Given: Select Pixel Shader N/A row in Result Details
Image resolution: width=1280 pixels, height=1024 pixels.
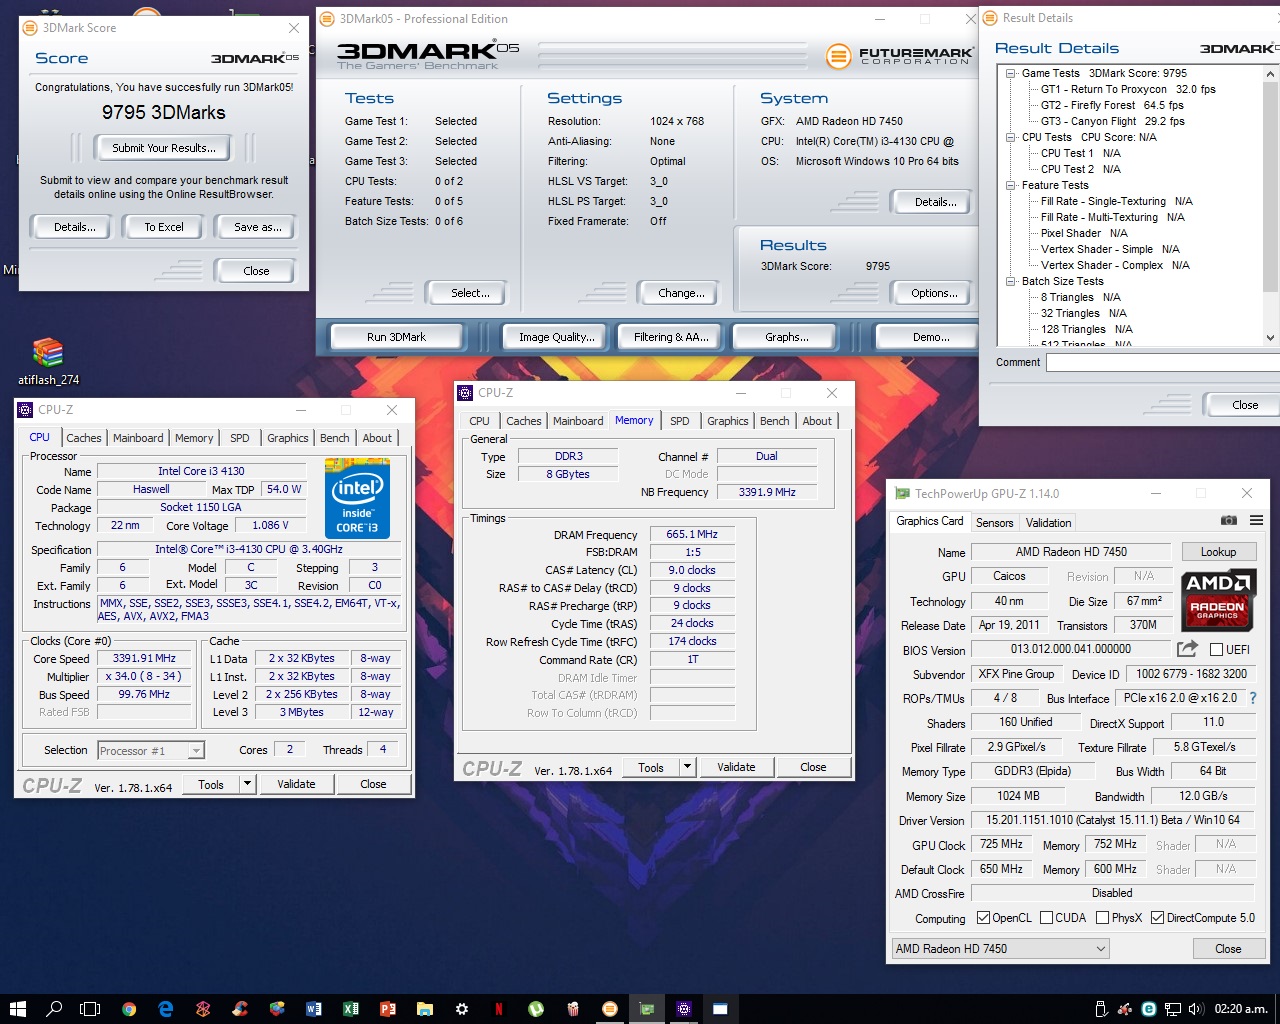Looking at the screenshot, I should pyautogui.click(x=1084, y=233).
